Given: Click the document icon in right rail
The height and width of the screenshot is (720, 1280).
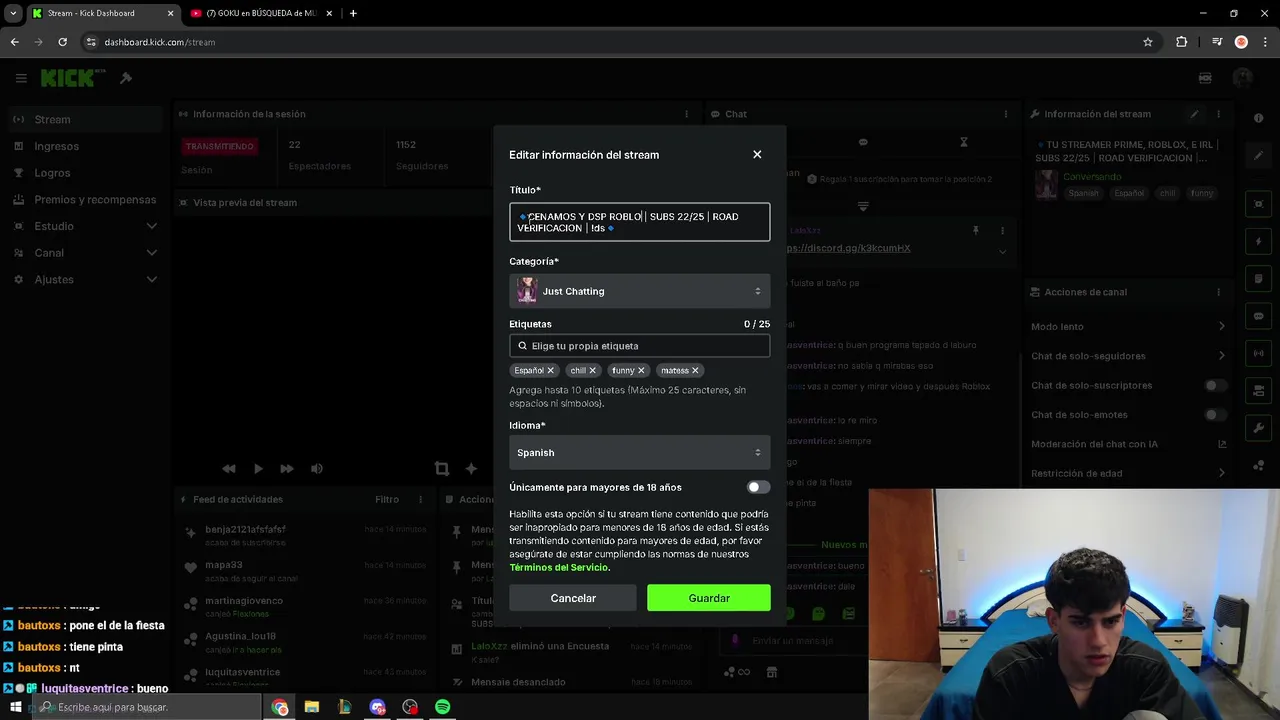Looking at the screenshot, I should pyautogui.click(x=1258, y=279).
